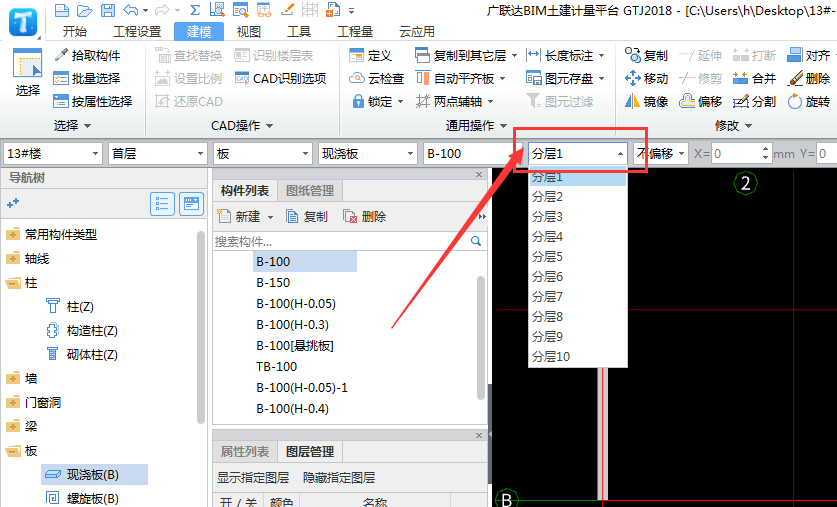Select the 选择 tool

28,73
